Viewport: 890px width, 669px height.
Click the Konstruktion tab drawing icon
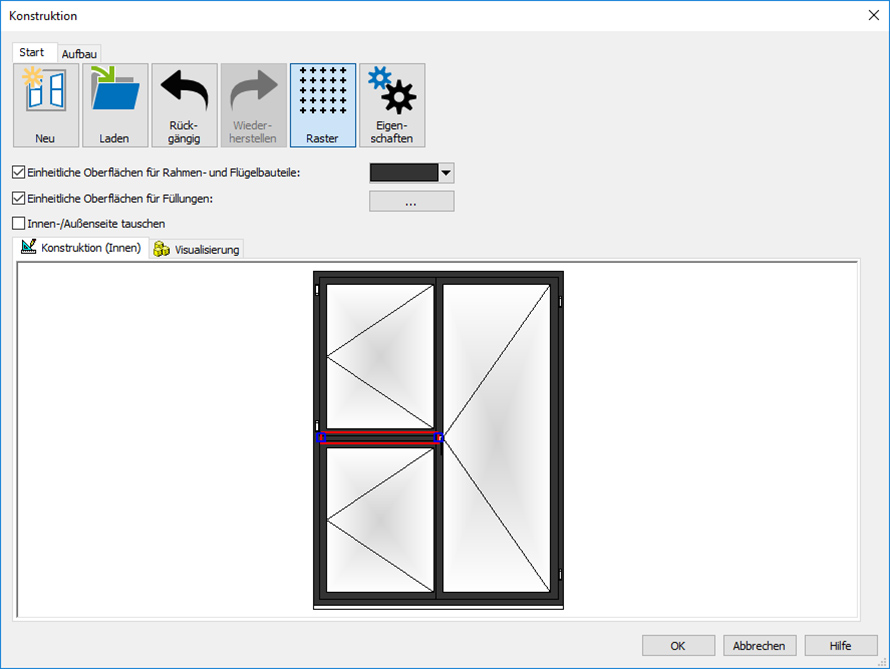[x=28, y=246]
